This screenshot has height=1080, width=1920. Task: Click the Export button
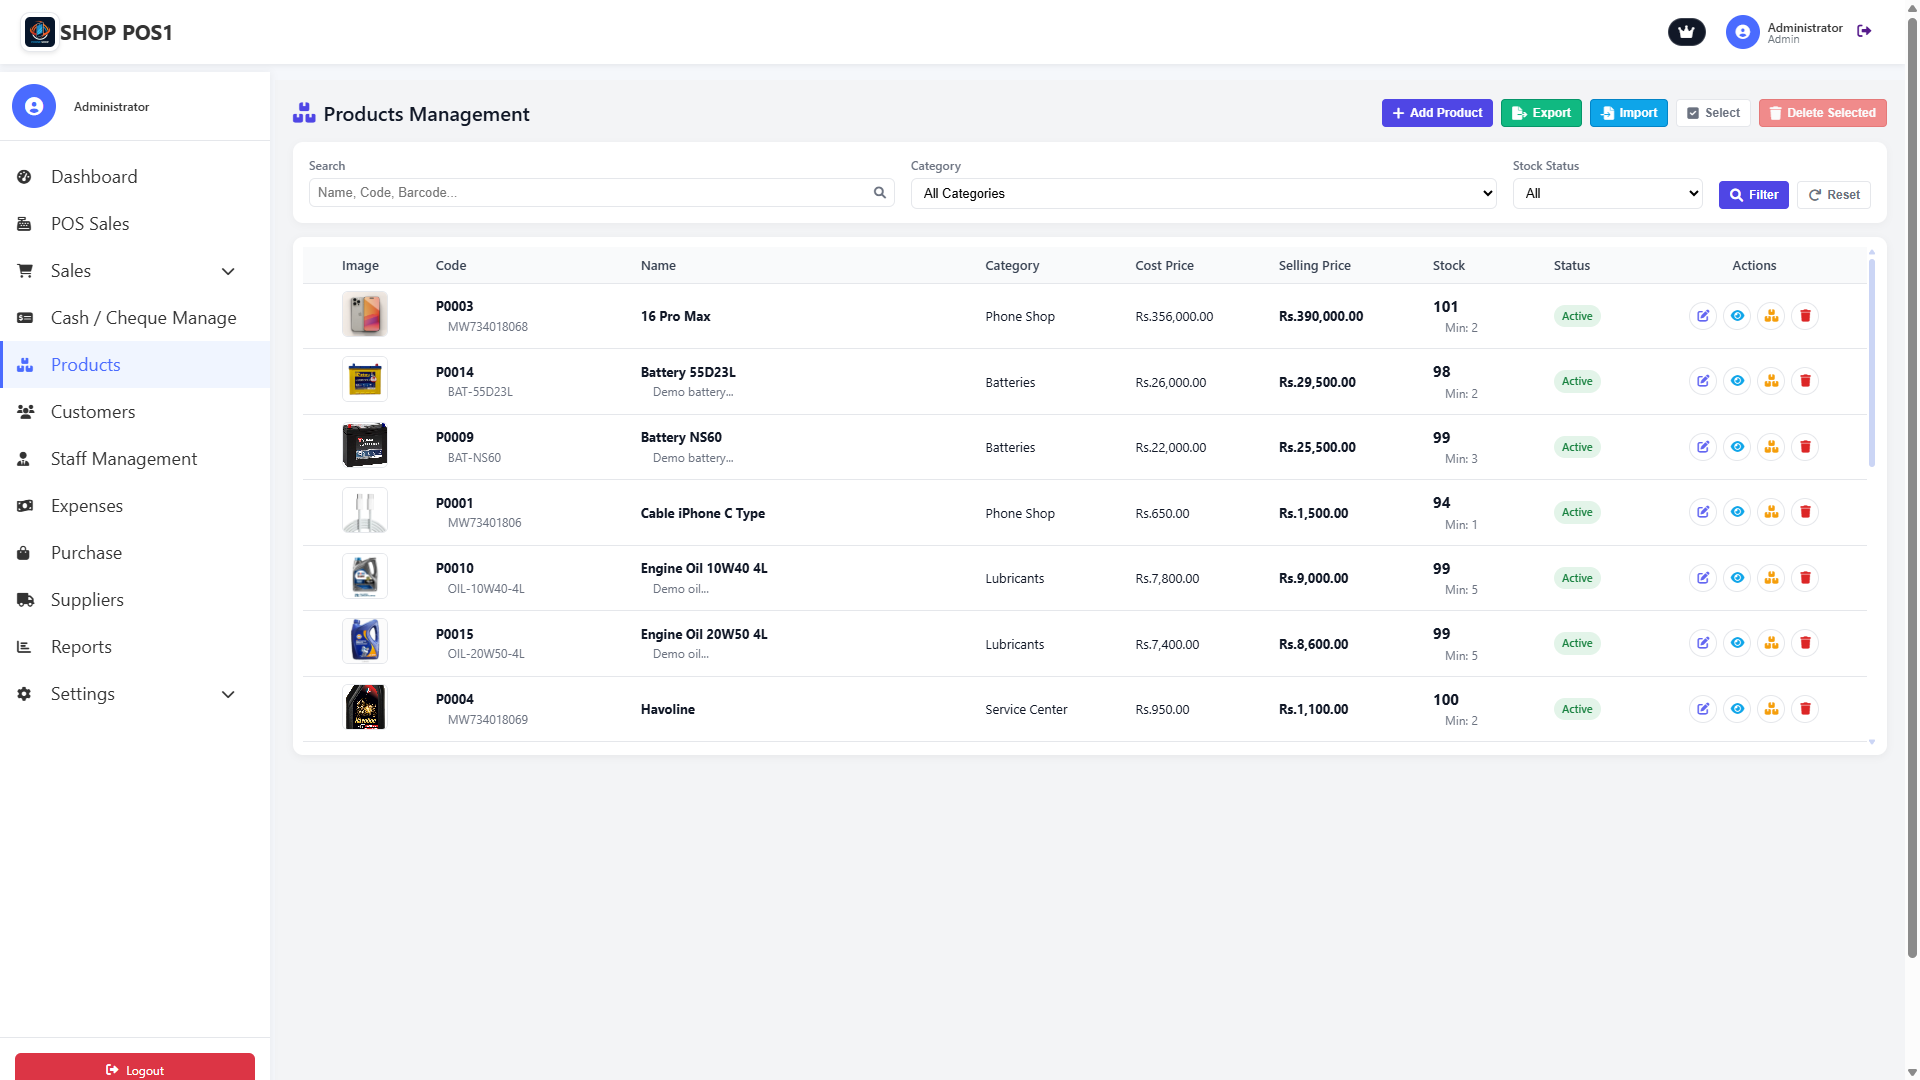tap(1540, 113)
